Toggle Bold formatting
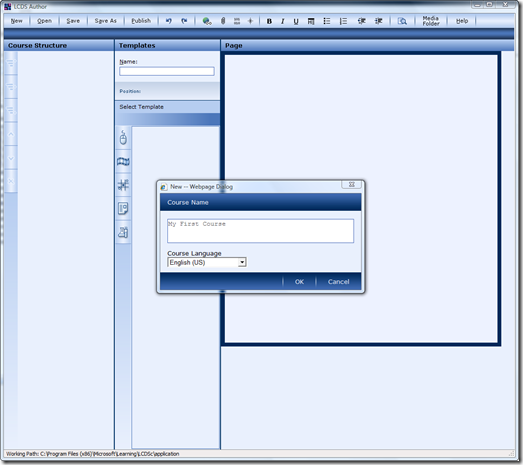Viewport: 523px width, 465px height. point(269,21)
